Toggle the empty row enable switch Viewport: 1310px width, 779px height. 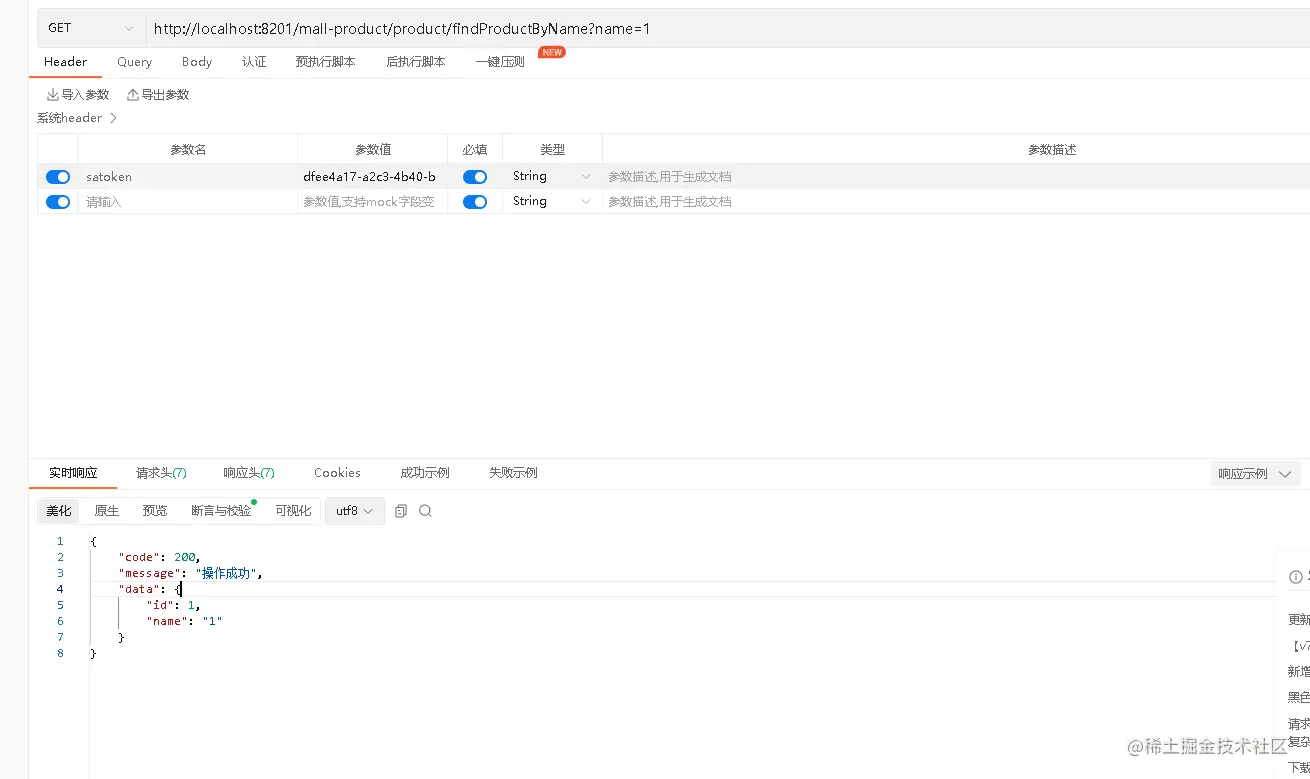coord(58,202)
